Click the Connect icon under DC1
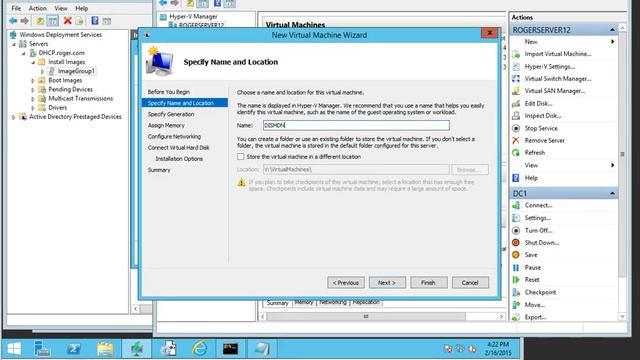Screen dimensions: 640x360 tap(516, 205)
